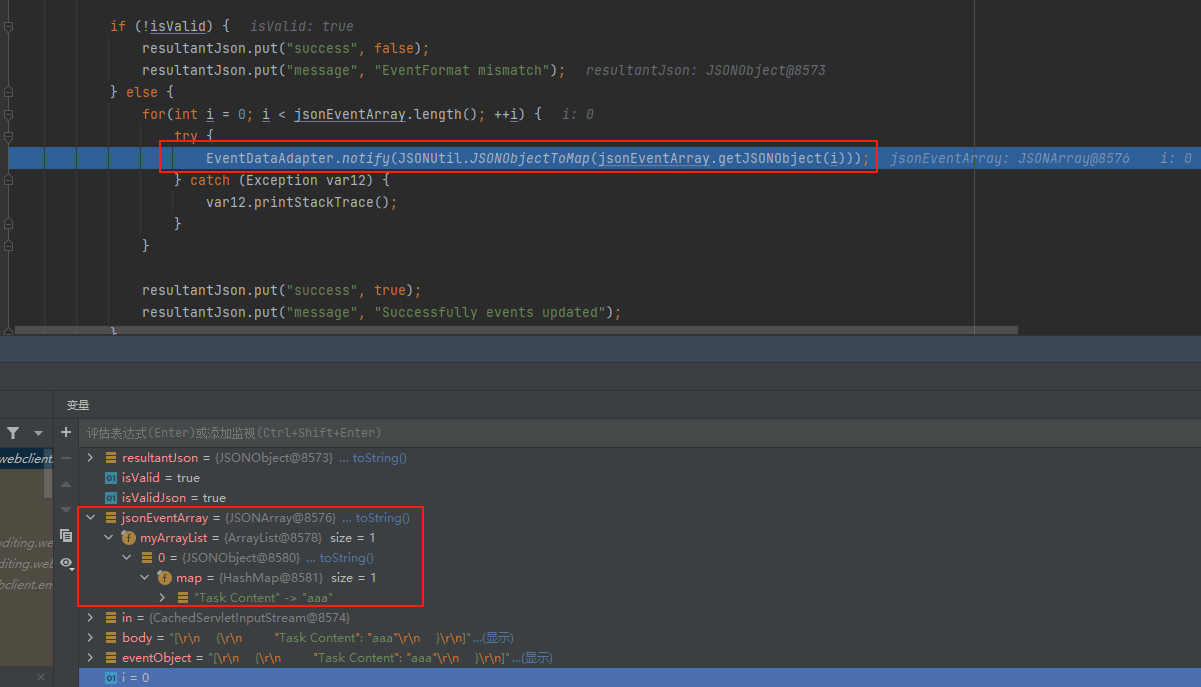Click the resultantJson variable name
Screen dimensions: 1201x687
[160, 458]
